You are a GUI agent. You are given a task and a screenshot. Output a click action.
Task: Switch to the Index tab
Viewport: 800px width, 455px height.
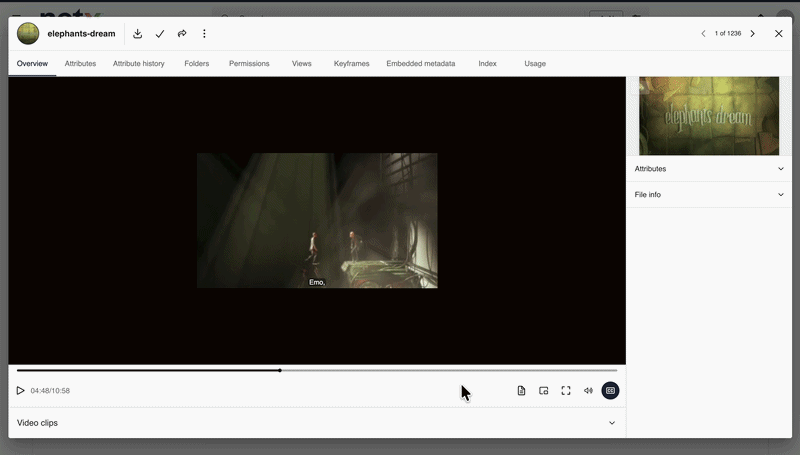pos(487,64)
